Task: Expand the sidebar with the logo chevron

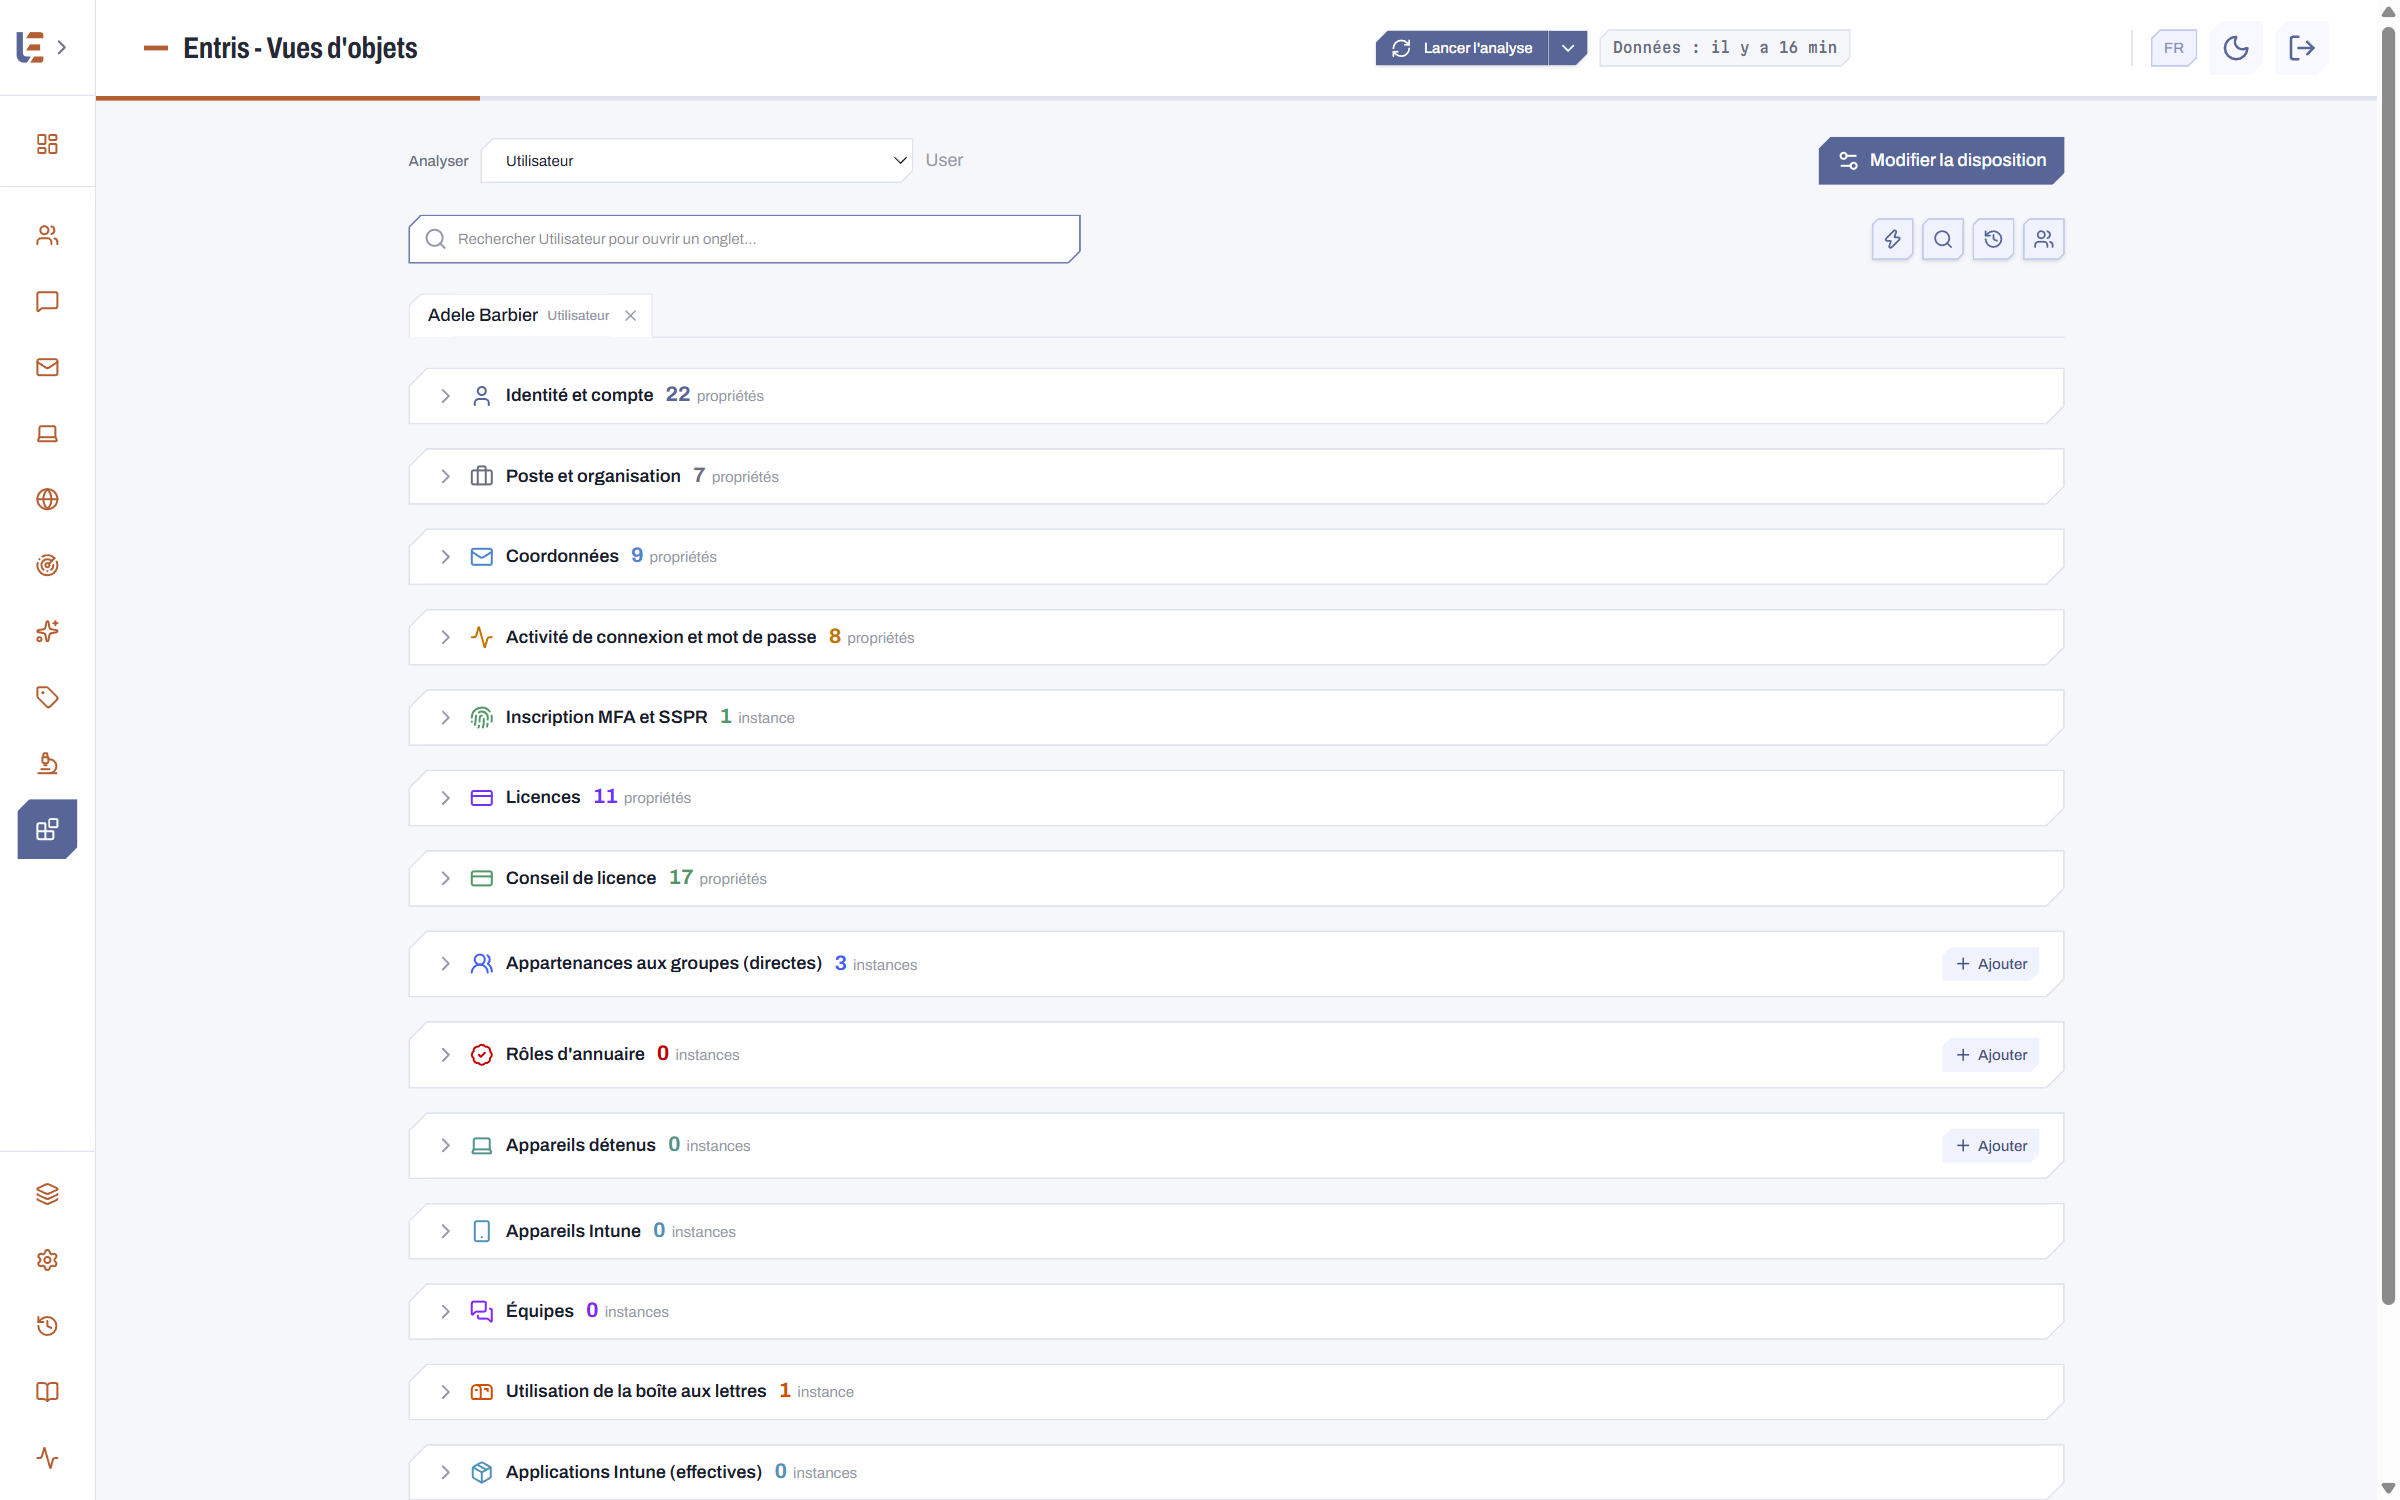Action: (x=62, y=47)
